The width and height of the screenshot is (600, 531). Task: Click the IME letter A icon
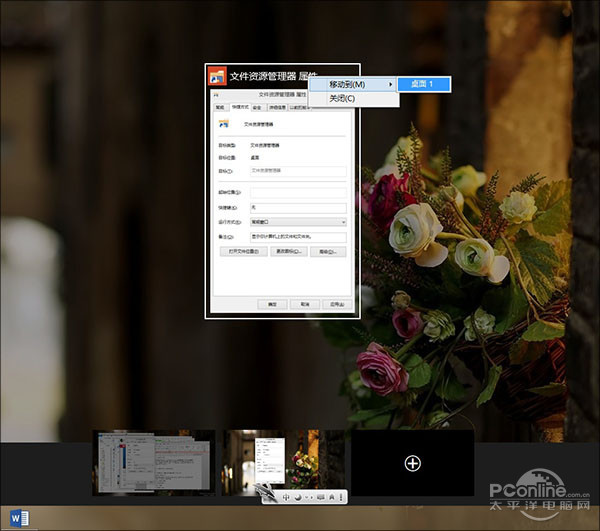pyautogui.click(x=331, y=497)
